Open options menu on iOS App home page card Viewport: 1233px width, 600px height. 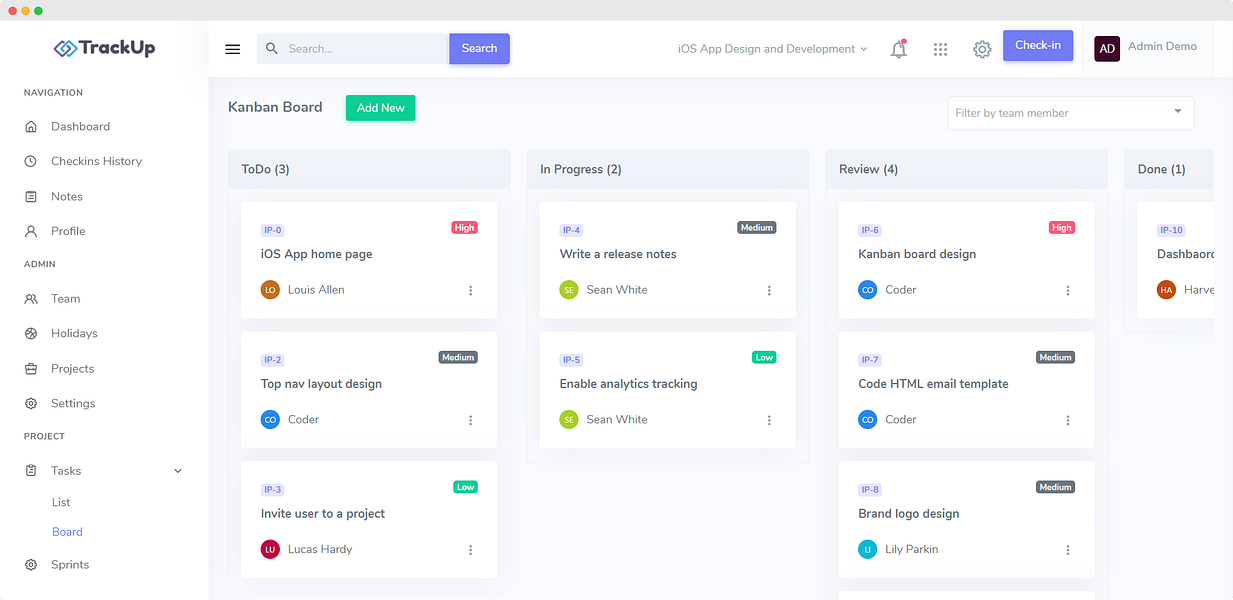click(471, 290)
